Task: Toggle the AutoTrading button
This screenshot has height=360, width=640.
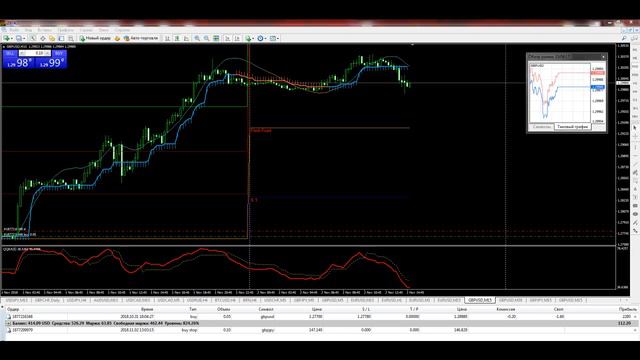Action: tap(141, 38)
